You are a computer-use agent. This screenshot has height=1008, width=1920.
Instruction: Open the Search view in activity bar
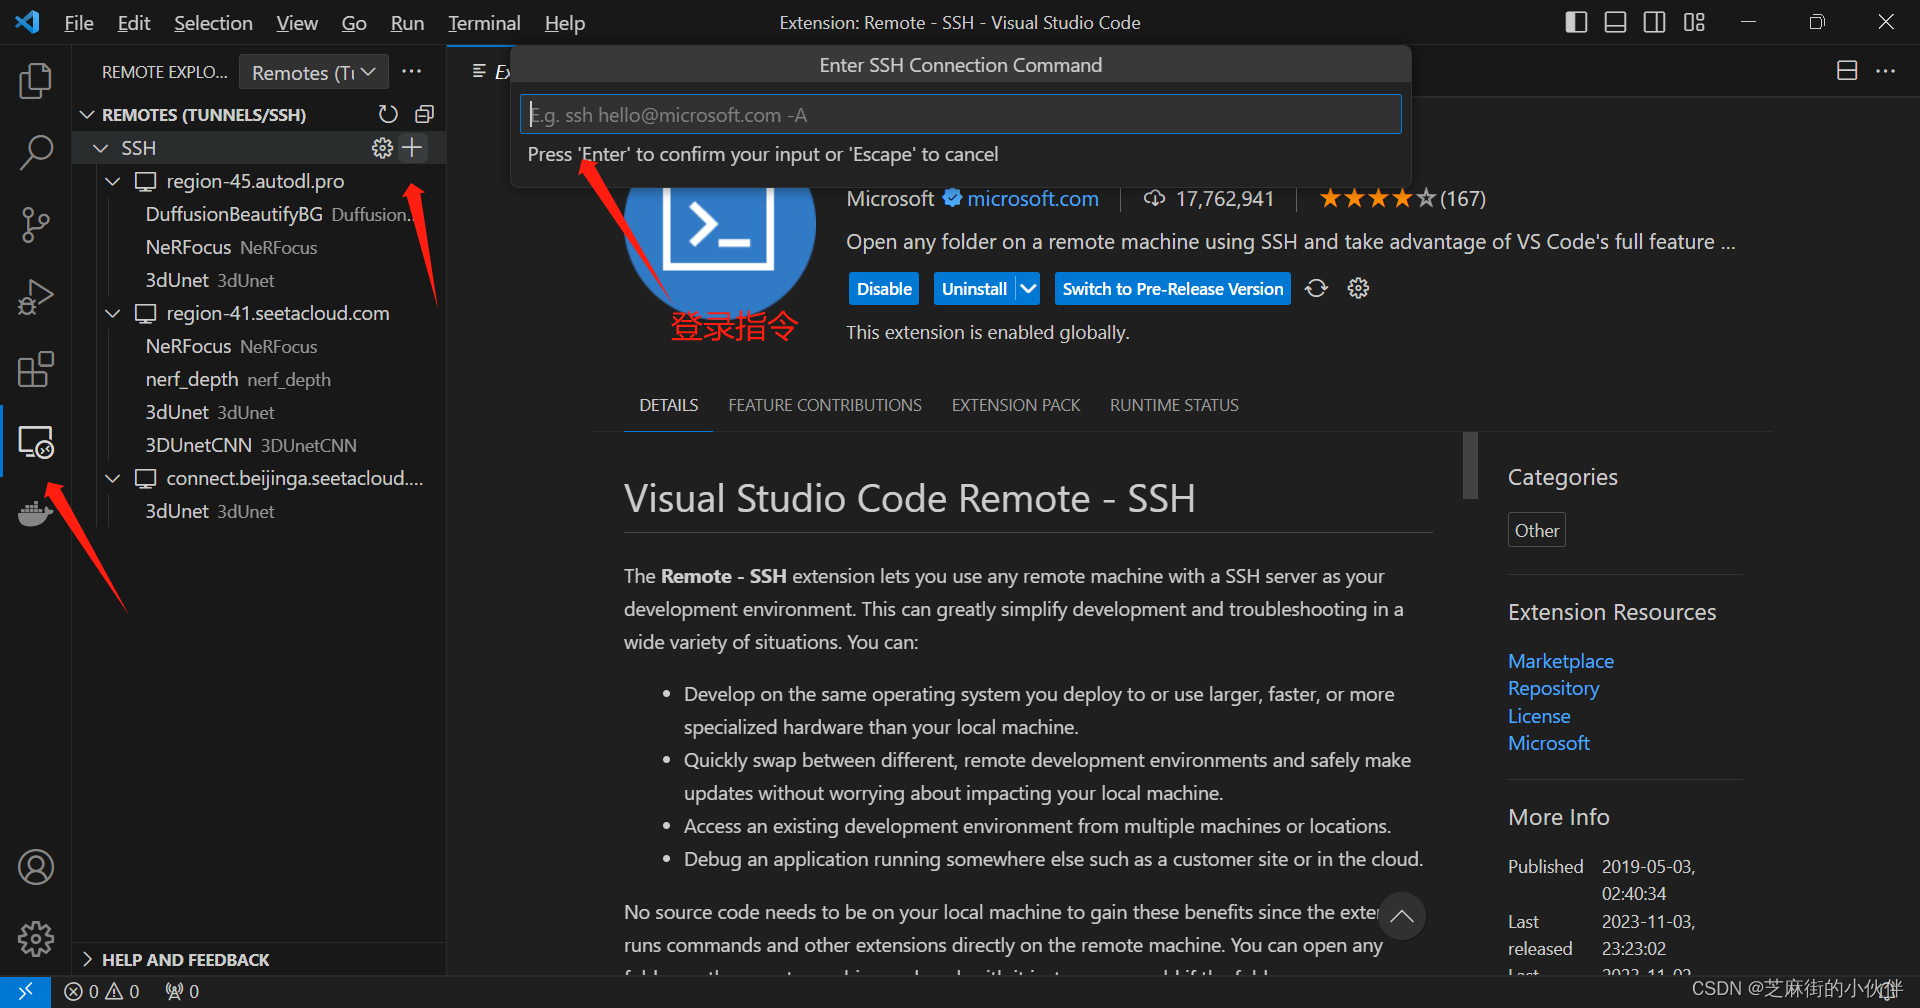coord(36,153)
